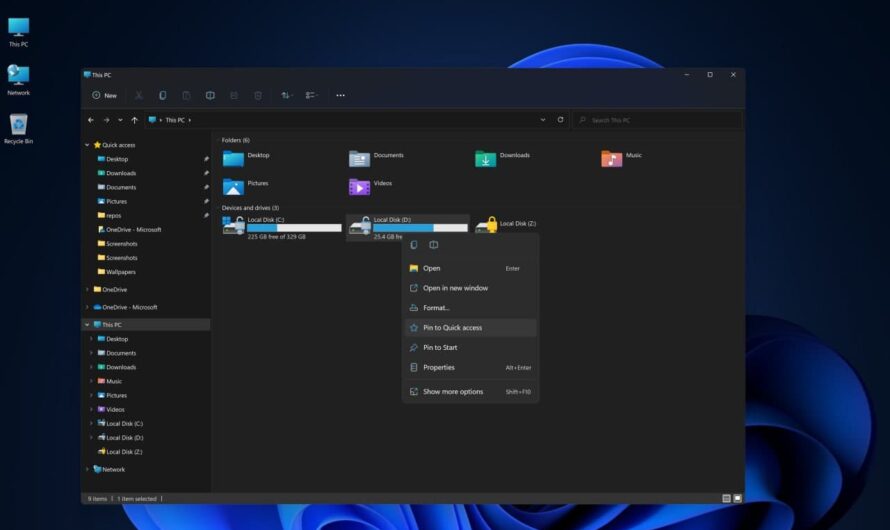Image resolution: width=890 pixels, height=530 pixels.
Task: Expand the address bar history chevron
Action: (x=543, y=120)
